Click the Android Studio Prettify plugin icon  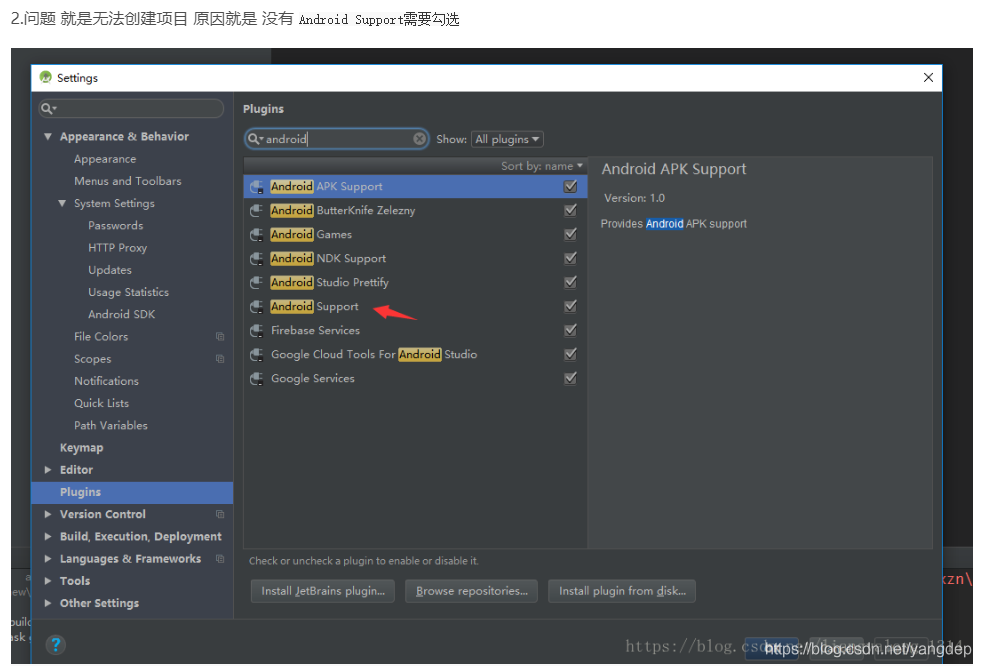pos(257,282)
